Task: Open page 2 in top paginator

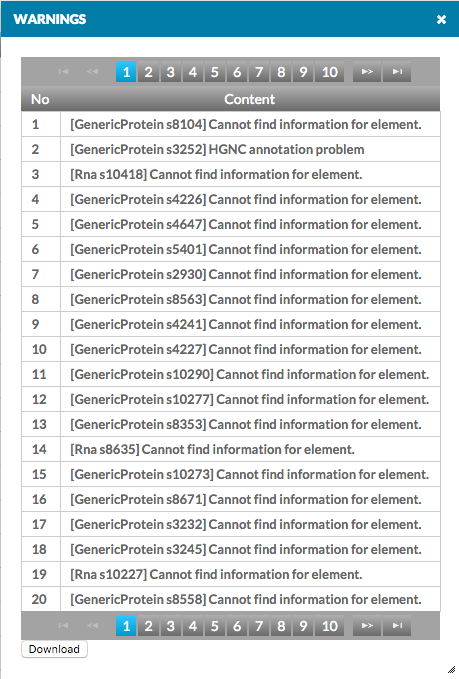Action: pos(148,72)
